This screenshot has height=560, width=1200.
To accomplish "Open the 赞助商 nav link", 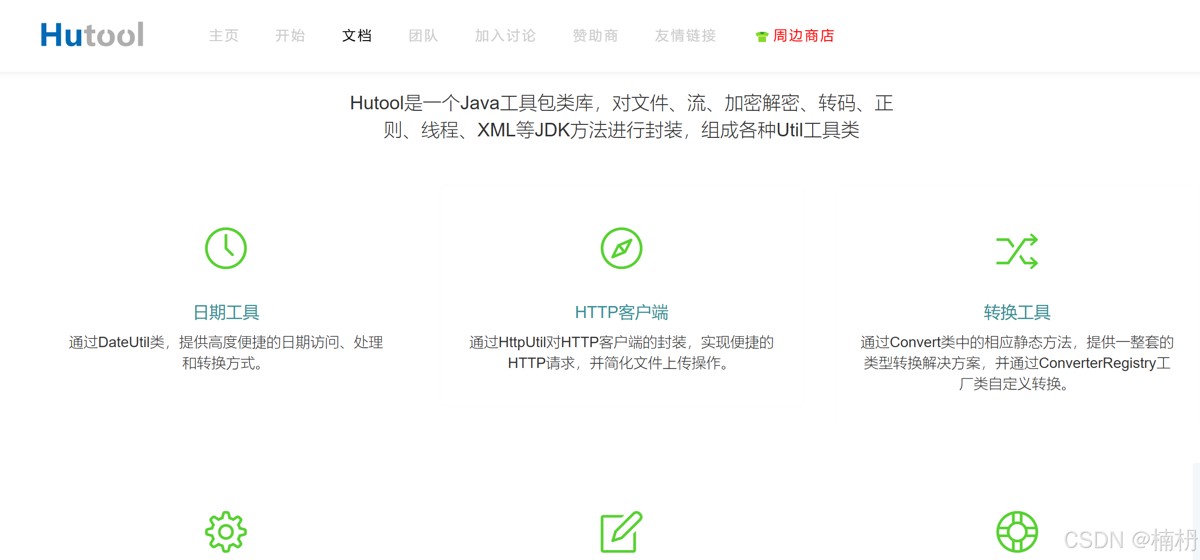I will pyautogui.click(x=595, y=35).
